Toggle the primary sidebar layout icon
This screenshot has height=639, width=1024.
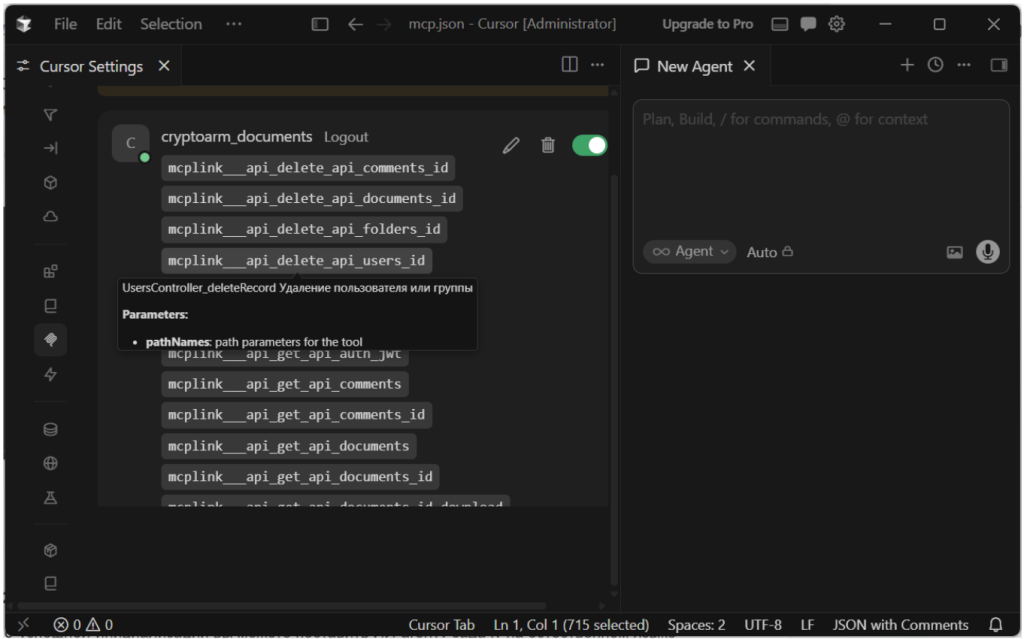pyautogui.click(x=320, y=24)
